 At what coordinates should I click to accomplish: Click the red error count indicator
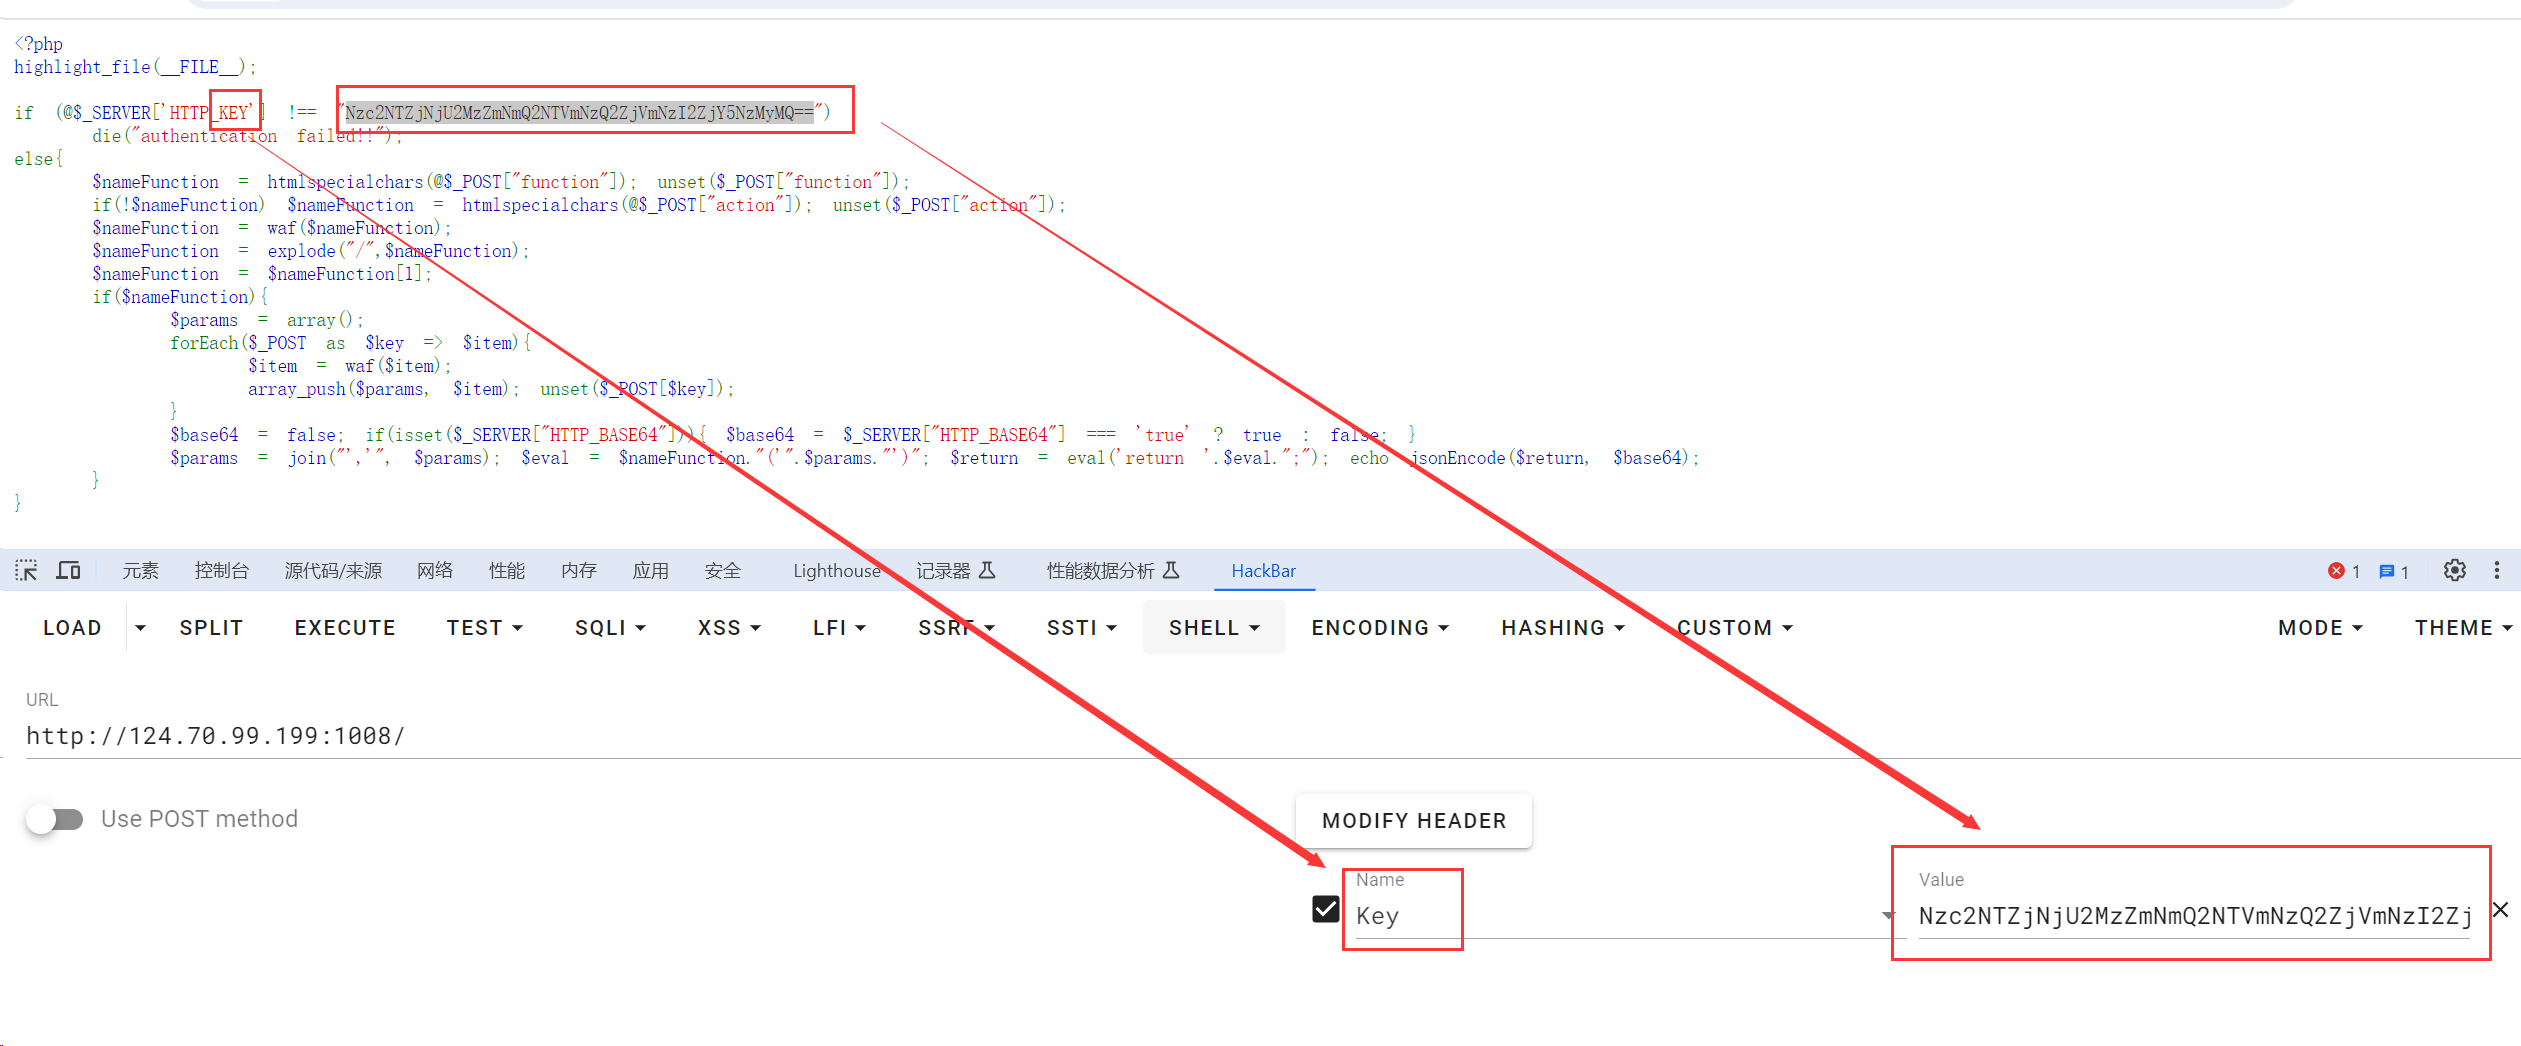coord(2343,571)
